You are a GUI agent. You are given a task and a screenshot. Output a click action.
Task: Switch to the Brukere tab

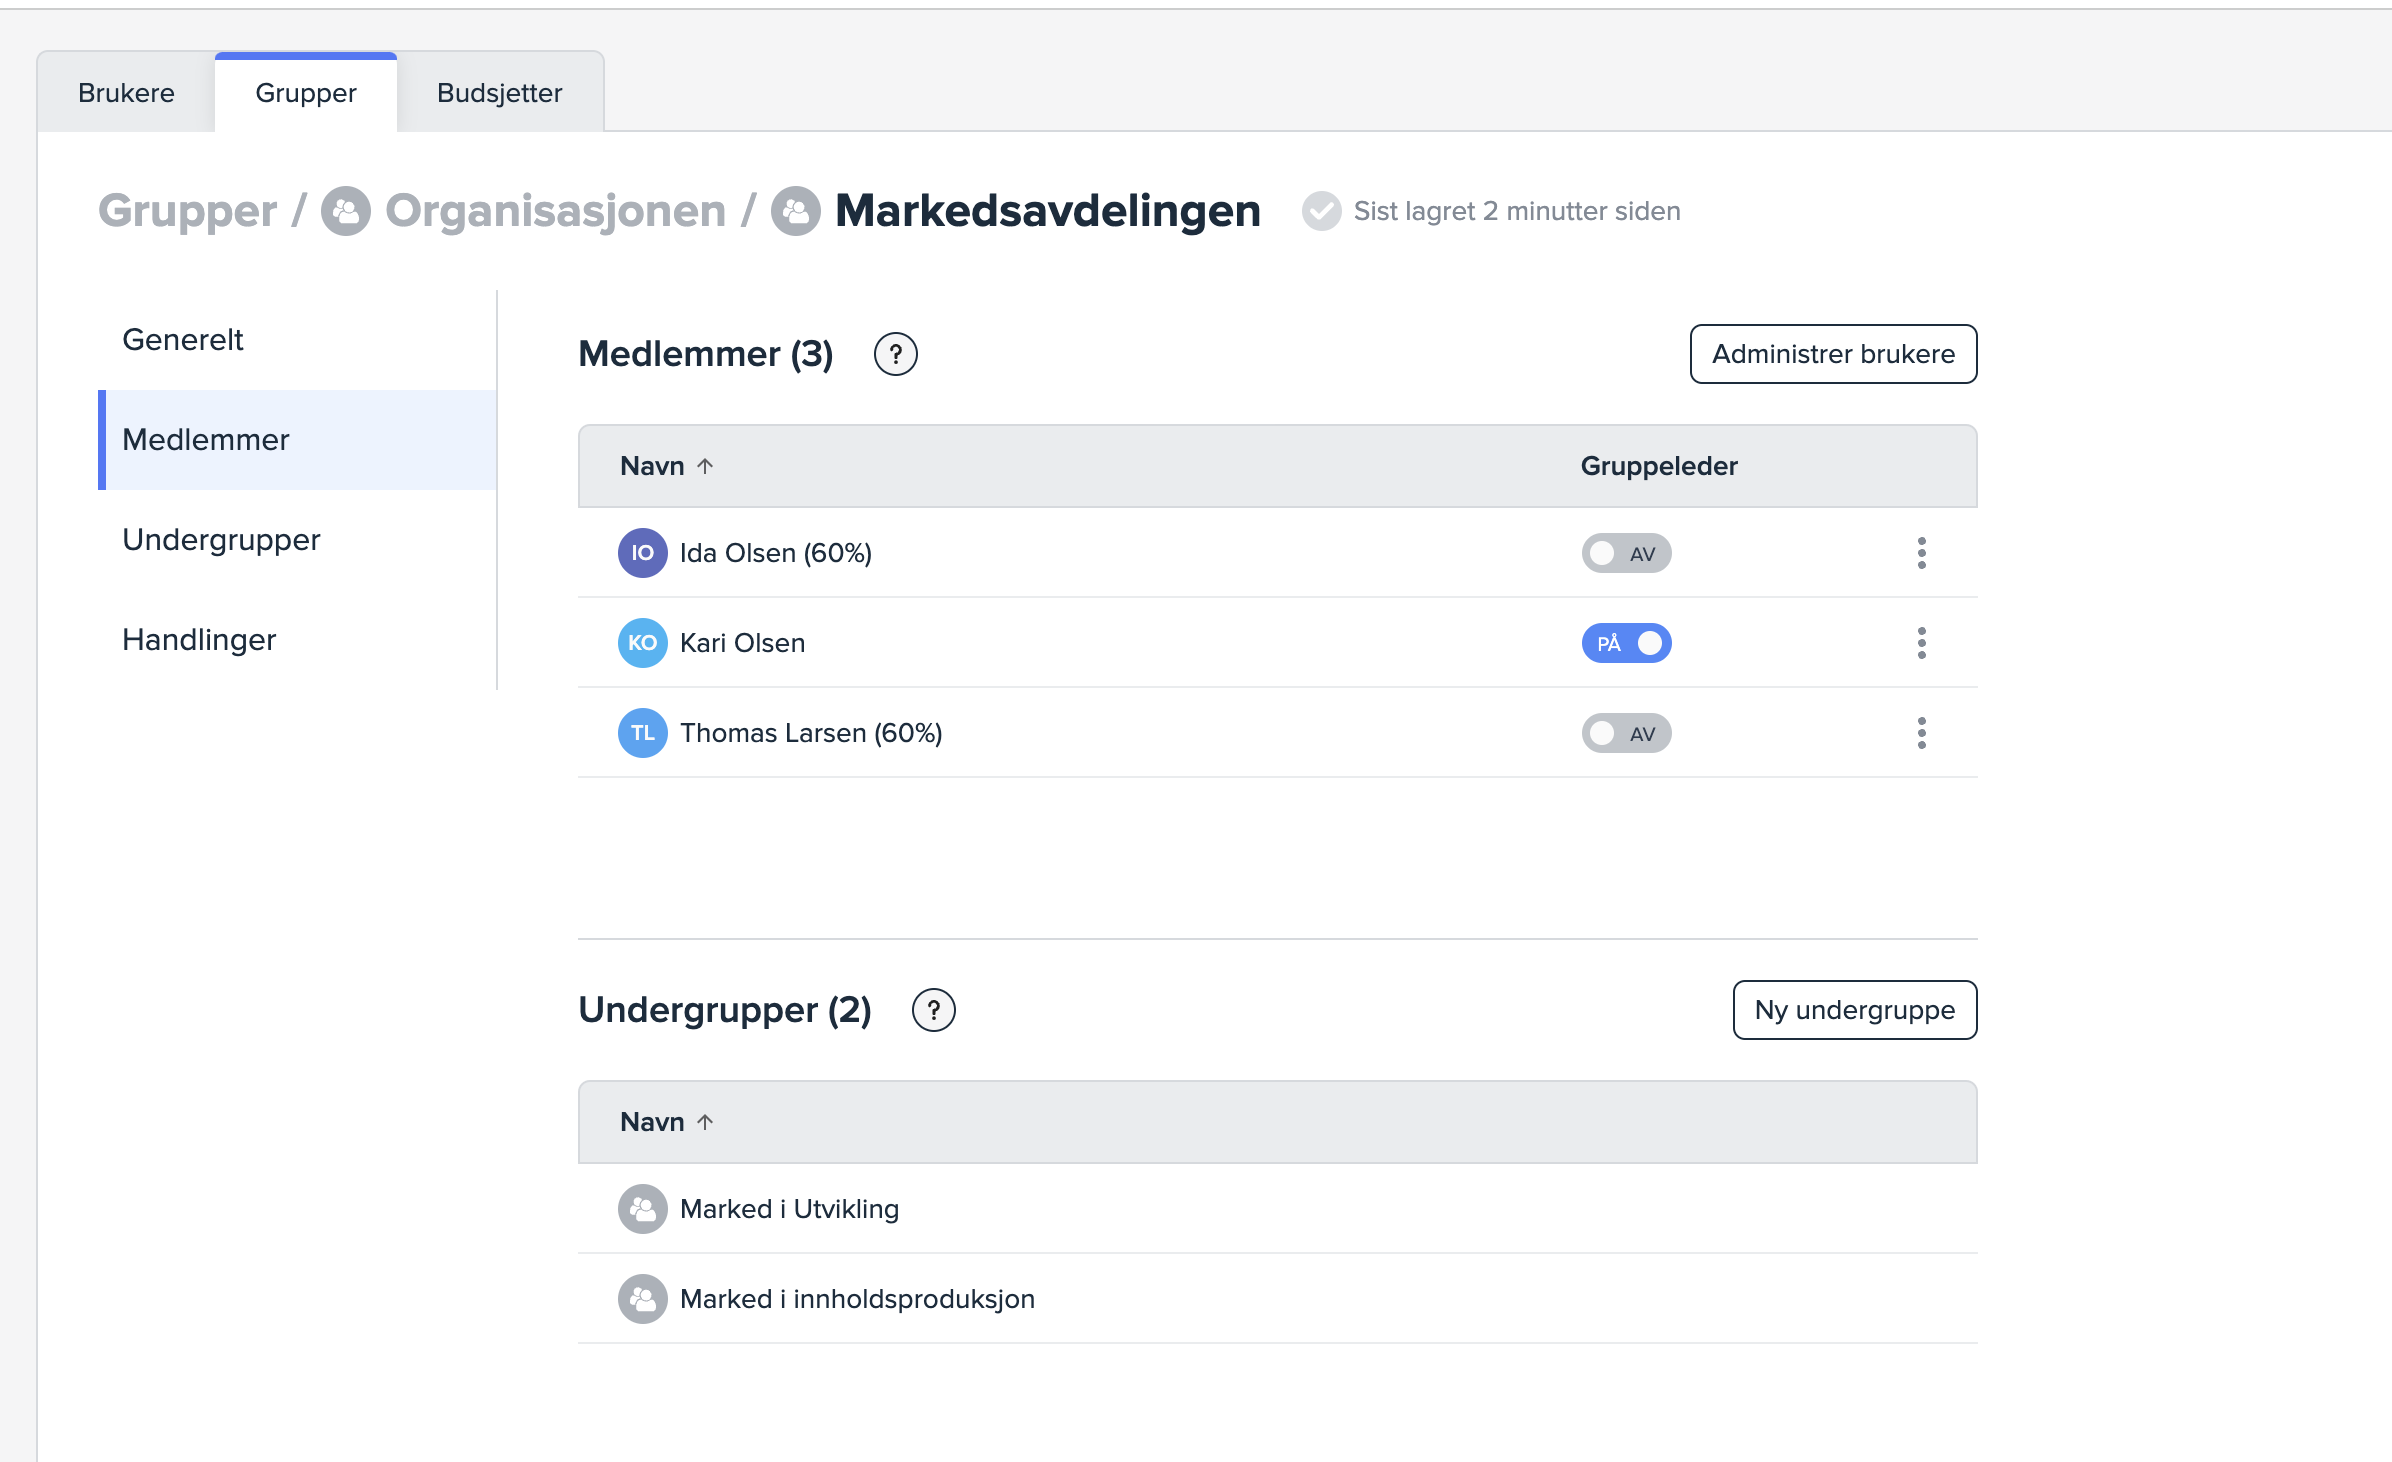(126, 93)
